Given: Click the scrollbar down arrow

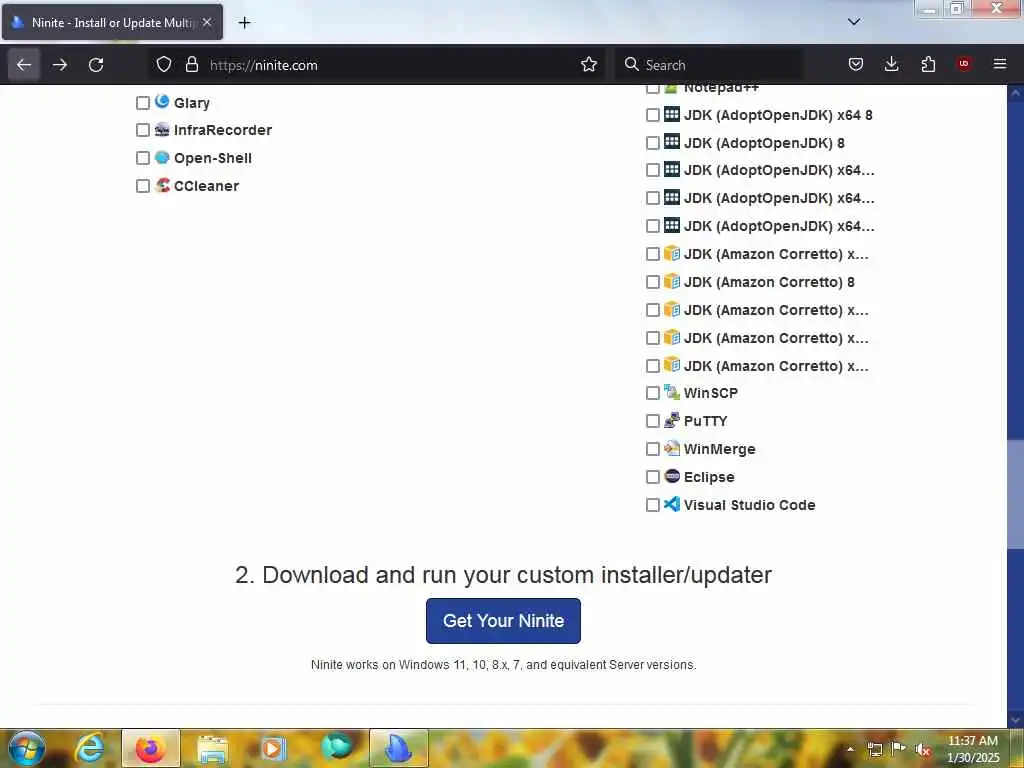Looking at the screenshot, I should coord(1016,720).
